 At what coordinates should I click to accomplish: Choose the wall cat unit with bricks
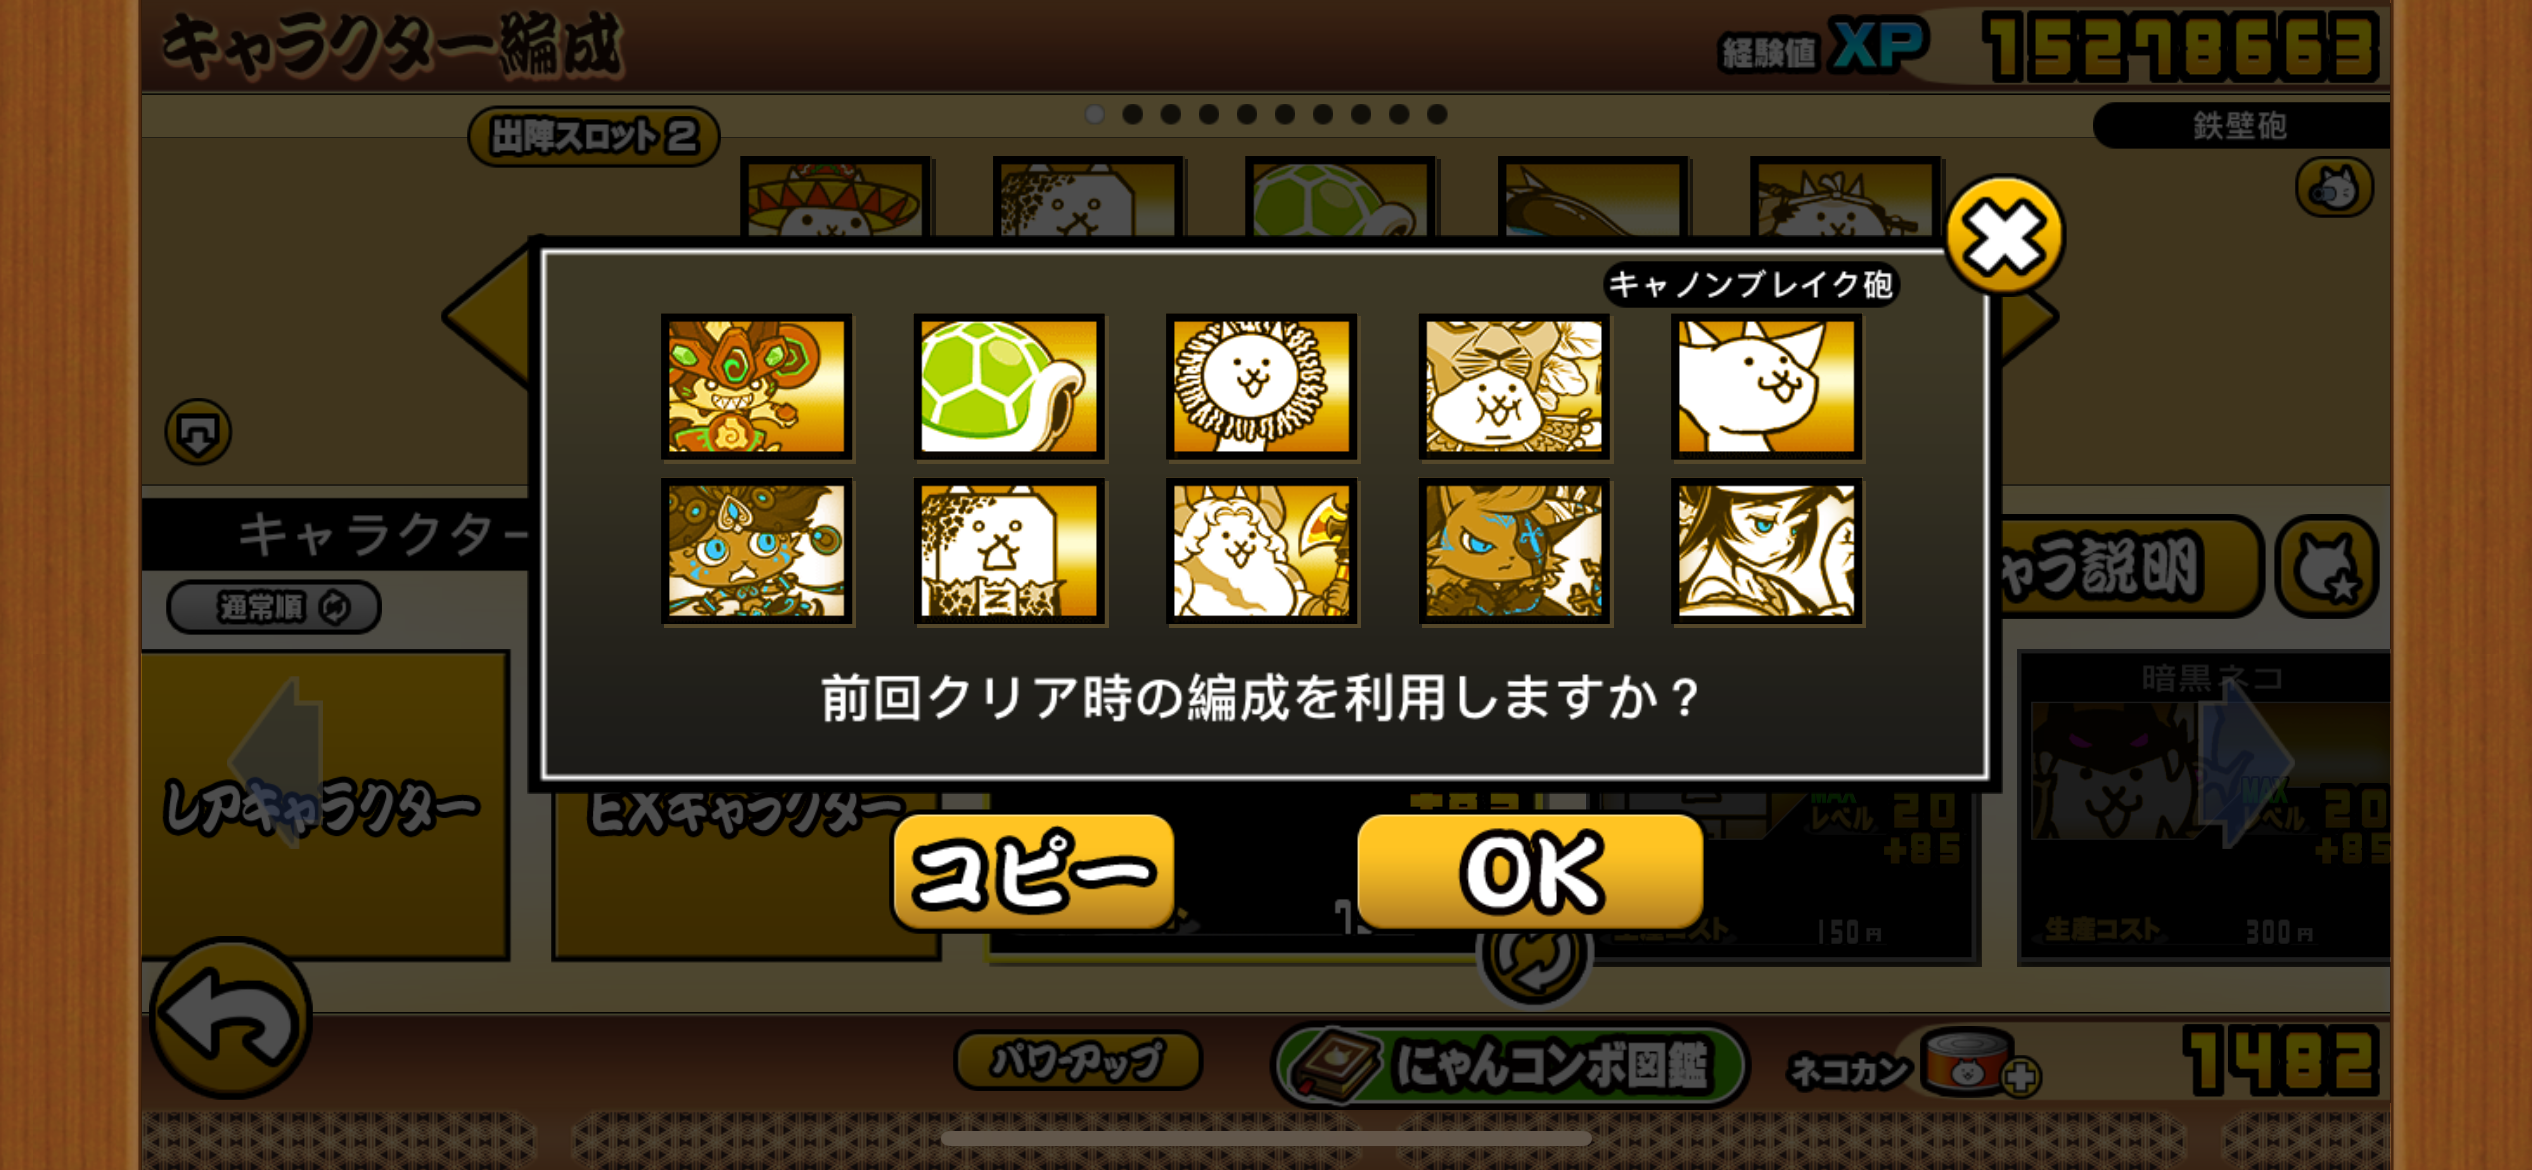click(x=1009, y=551)
